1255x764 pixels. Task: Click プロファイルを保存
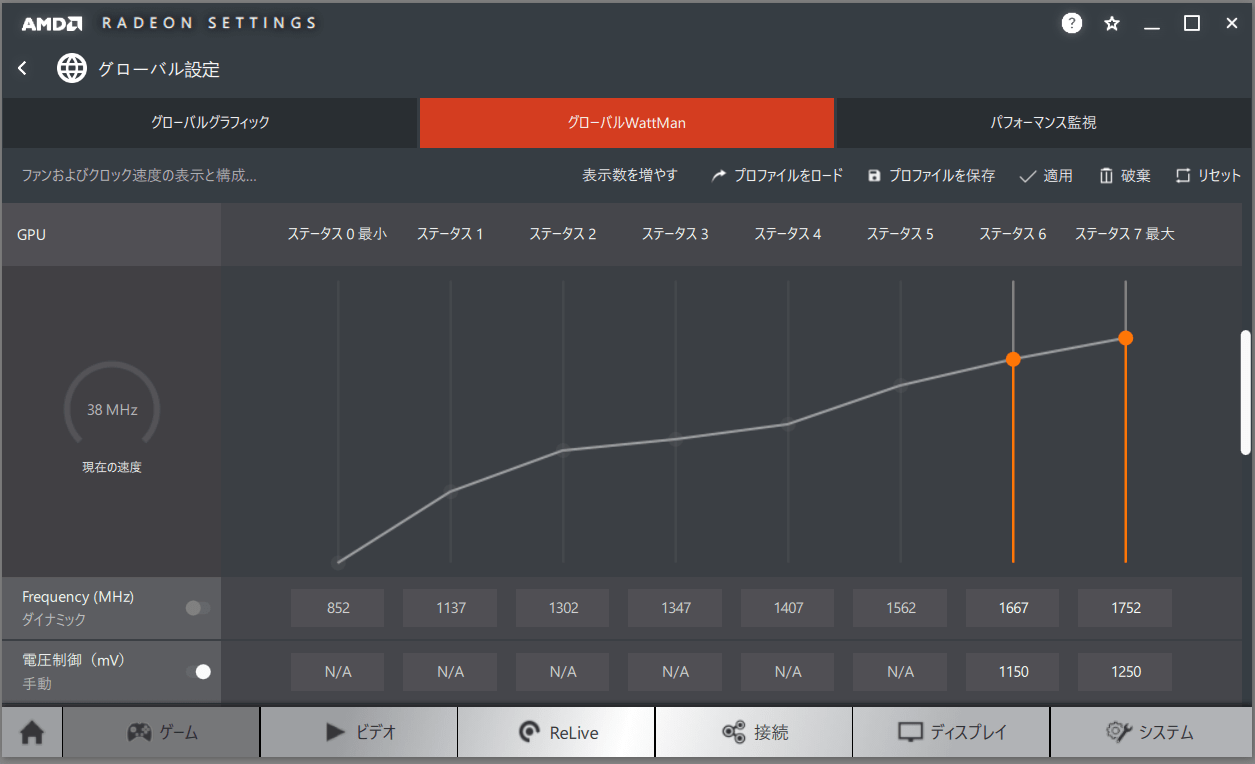[931, 176]
